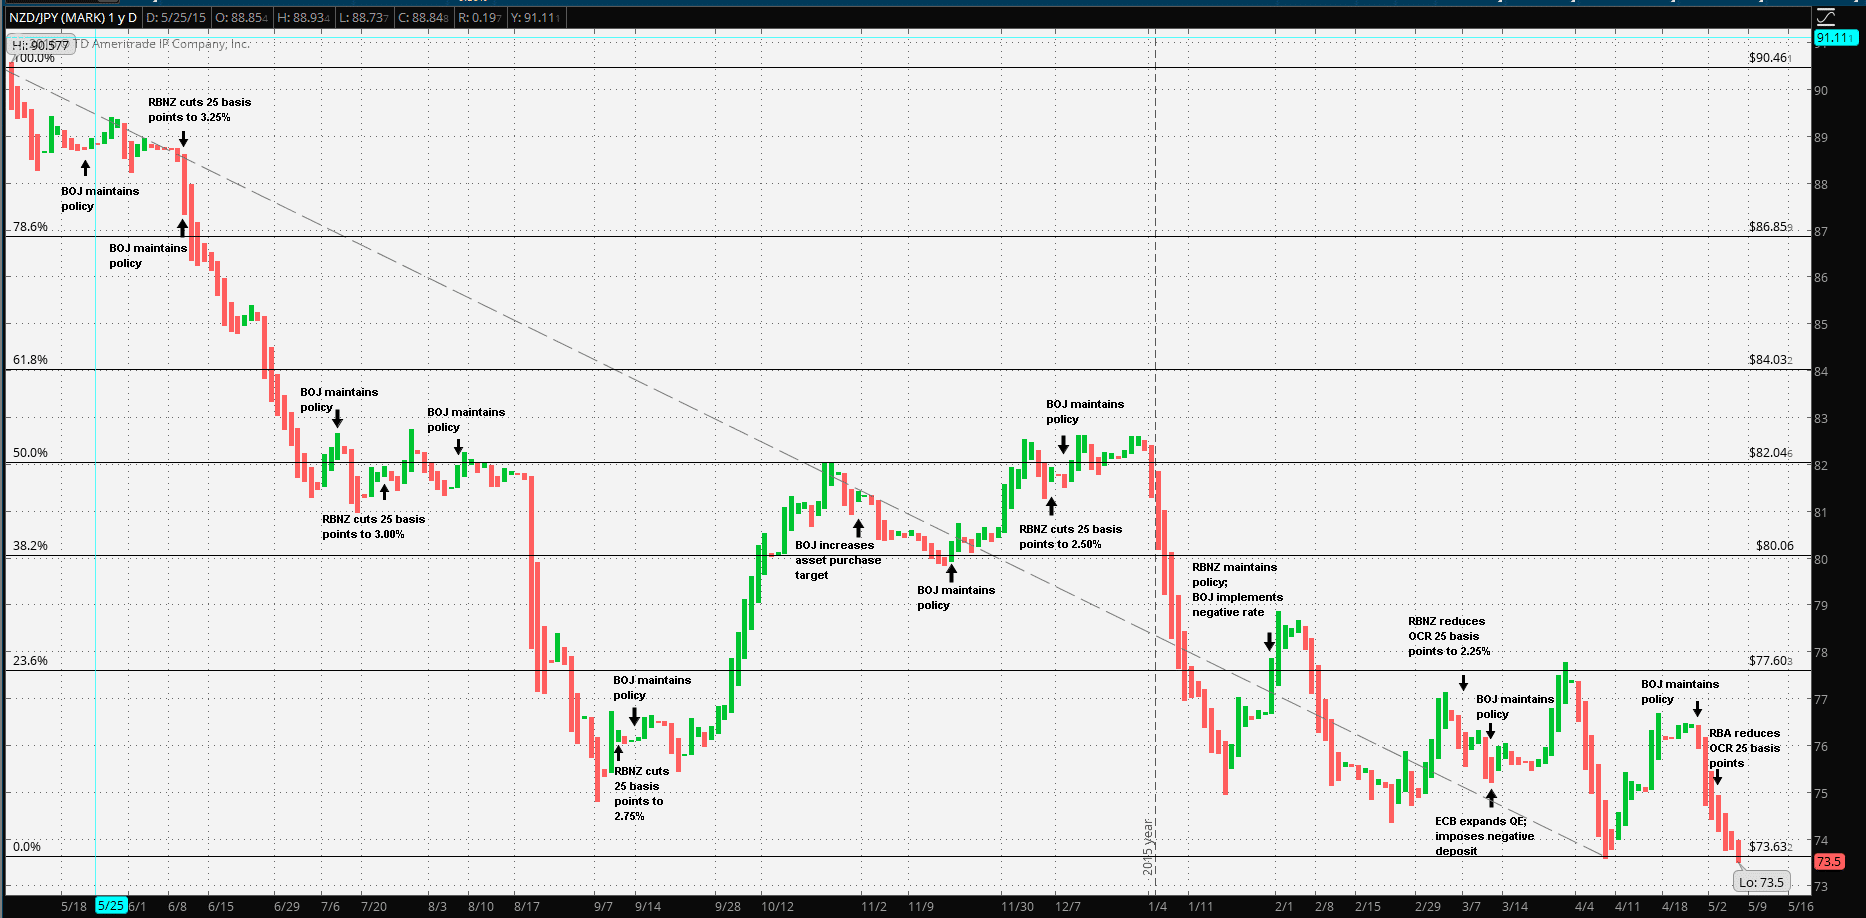Select the 61.8% Fibonacci level label

(30, 360)
